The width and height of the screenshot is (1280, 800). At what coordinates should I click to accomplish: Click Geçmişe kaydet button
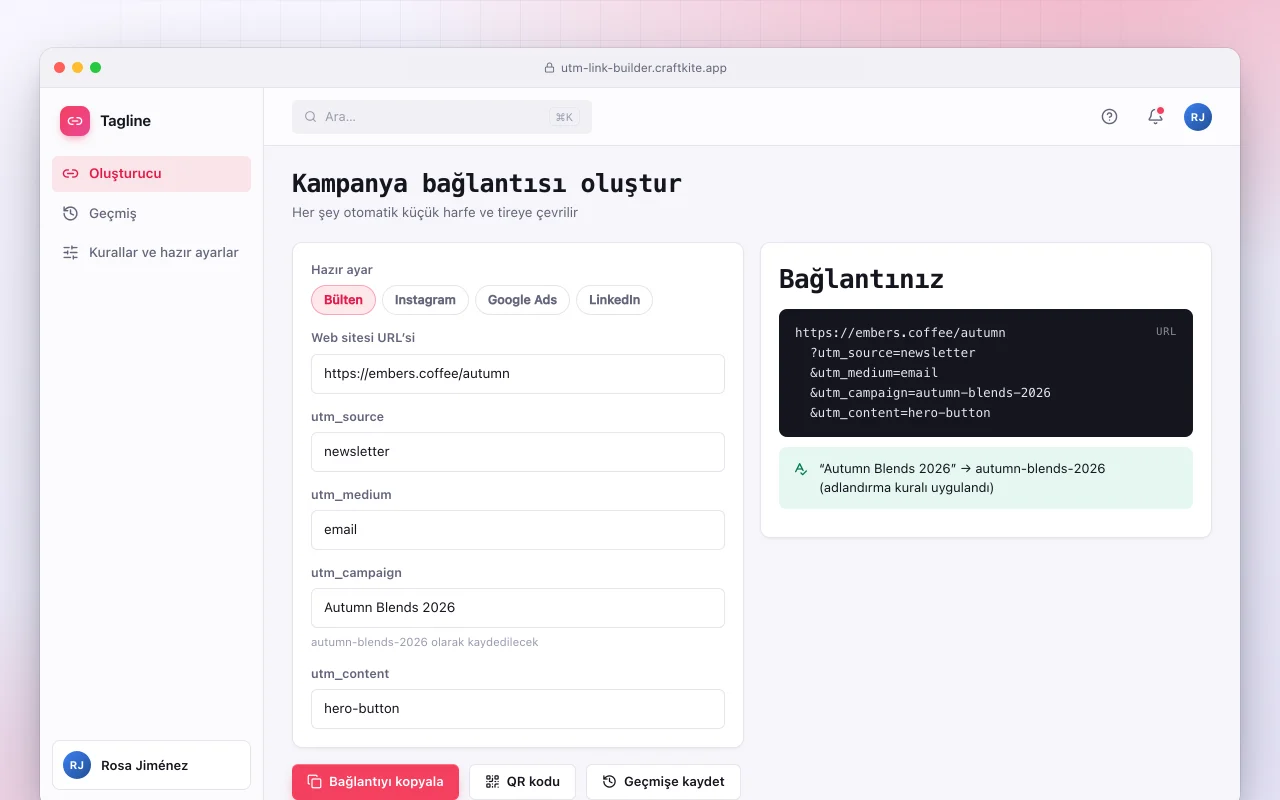[663, 782]
